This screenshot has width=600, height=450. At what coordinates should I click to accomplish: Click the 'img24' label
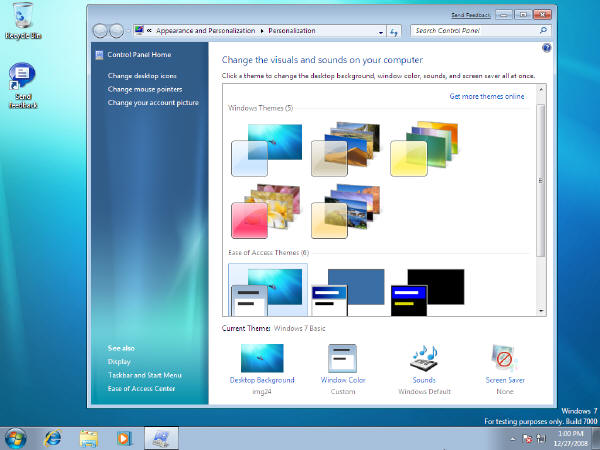(262, 391)
